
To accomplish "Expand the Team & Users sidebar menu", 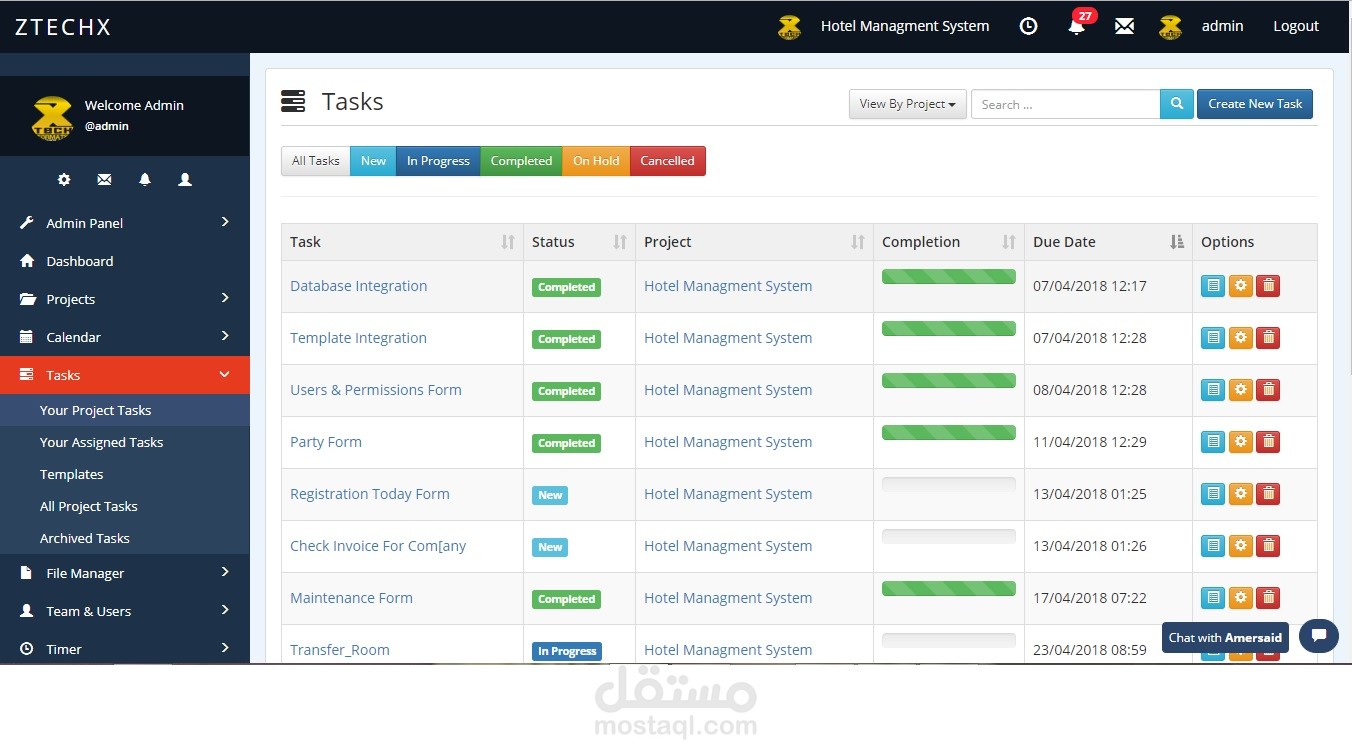I will point(125,611).
